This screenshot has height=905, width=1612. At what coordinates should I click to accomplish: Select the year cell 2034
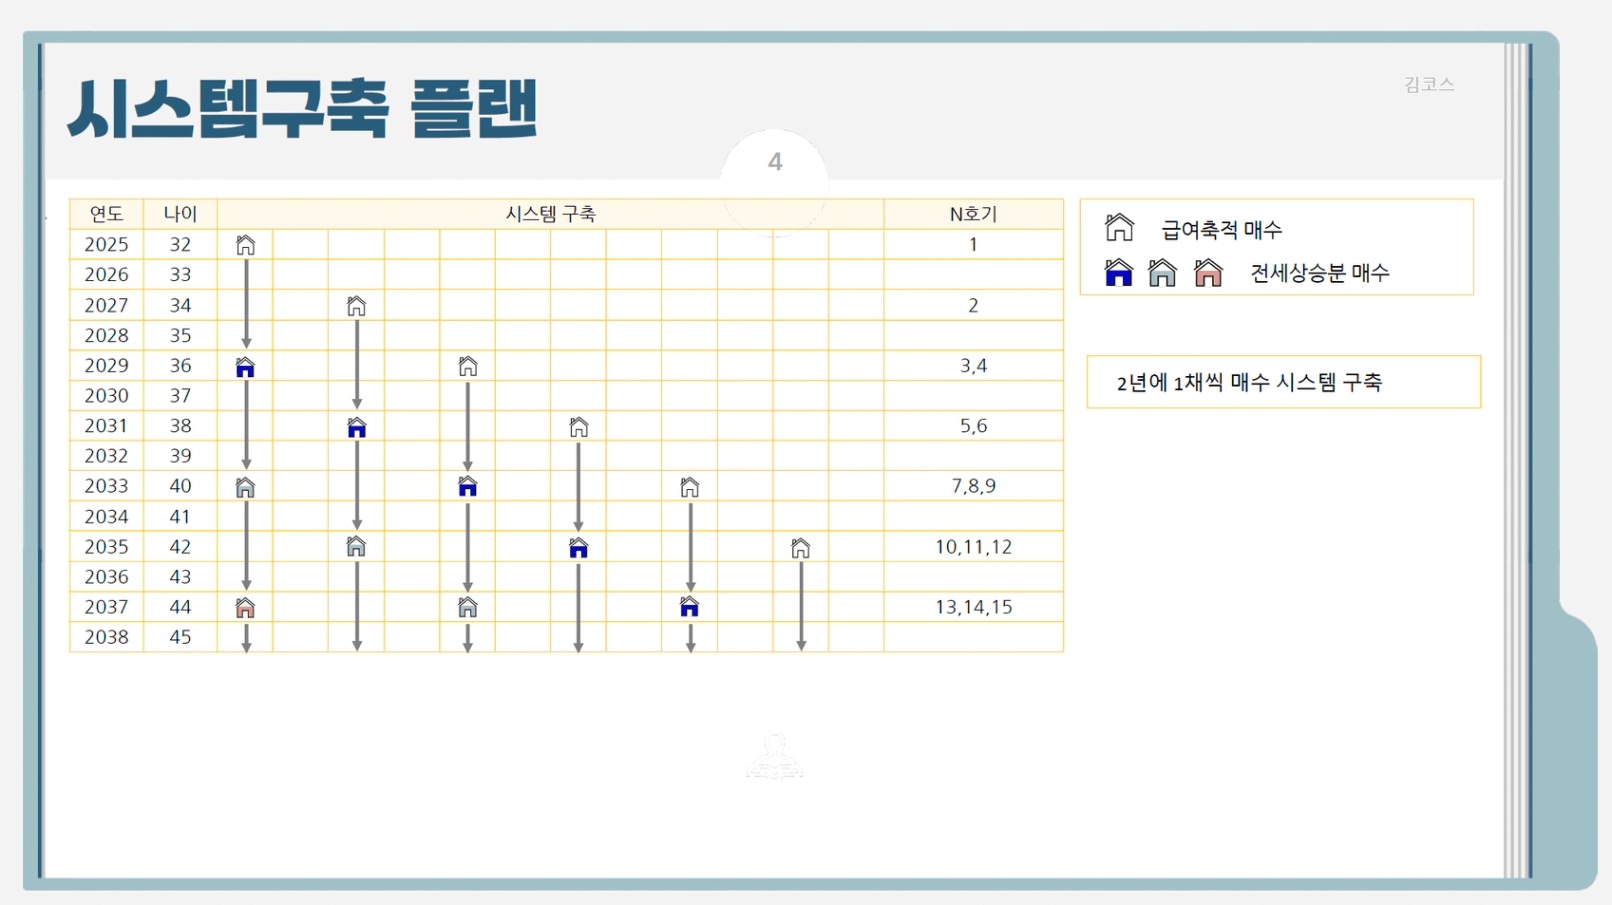pos(106,516)
